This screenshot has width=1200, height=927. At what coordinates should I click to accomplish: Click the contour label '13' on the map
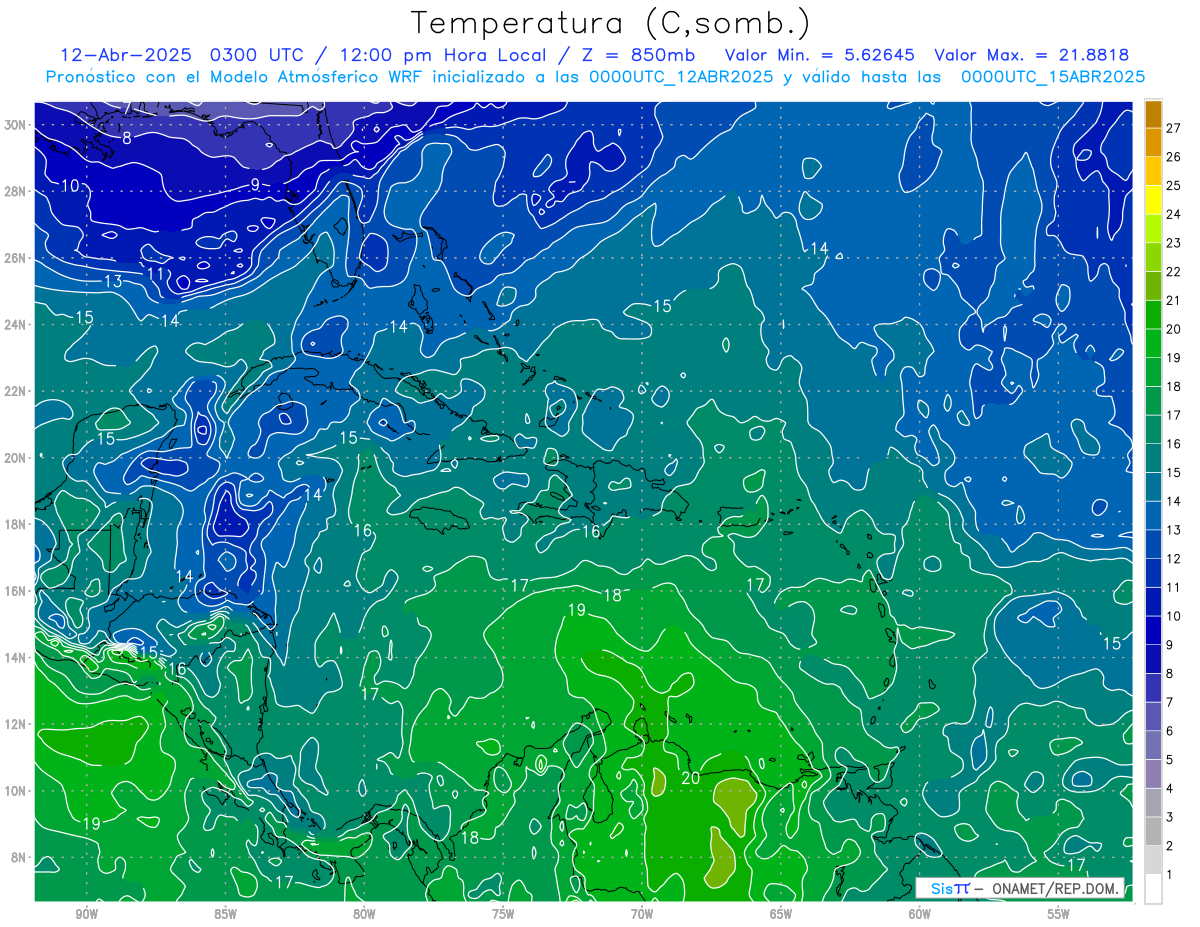[x=113, y=282]
